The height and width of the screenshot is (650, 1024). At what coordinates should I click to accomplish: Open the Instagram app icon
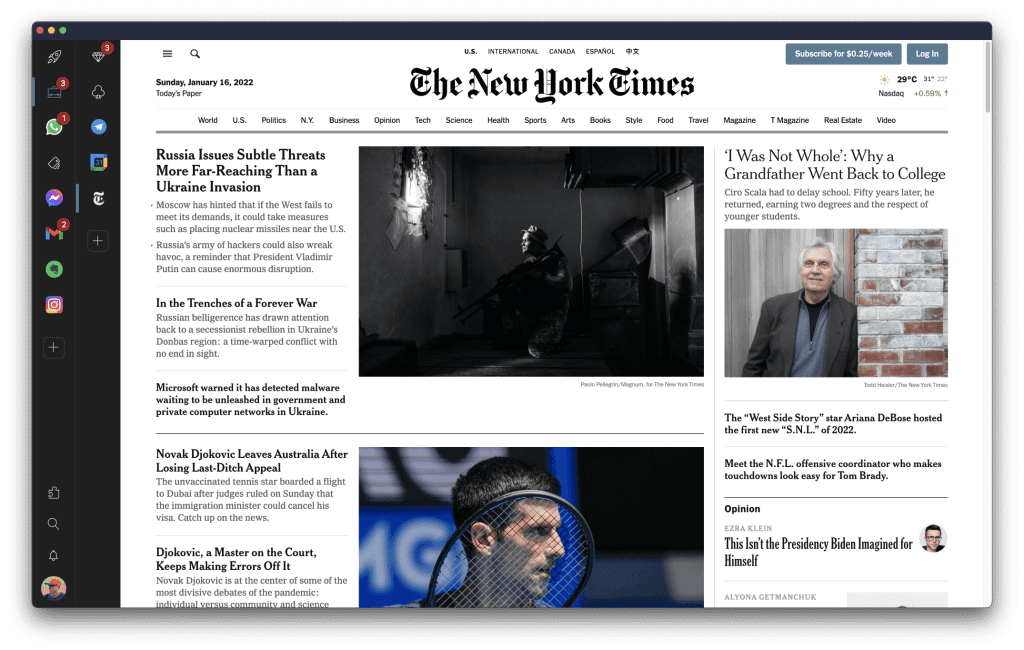tap(54, 305)
